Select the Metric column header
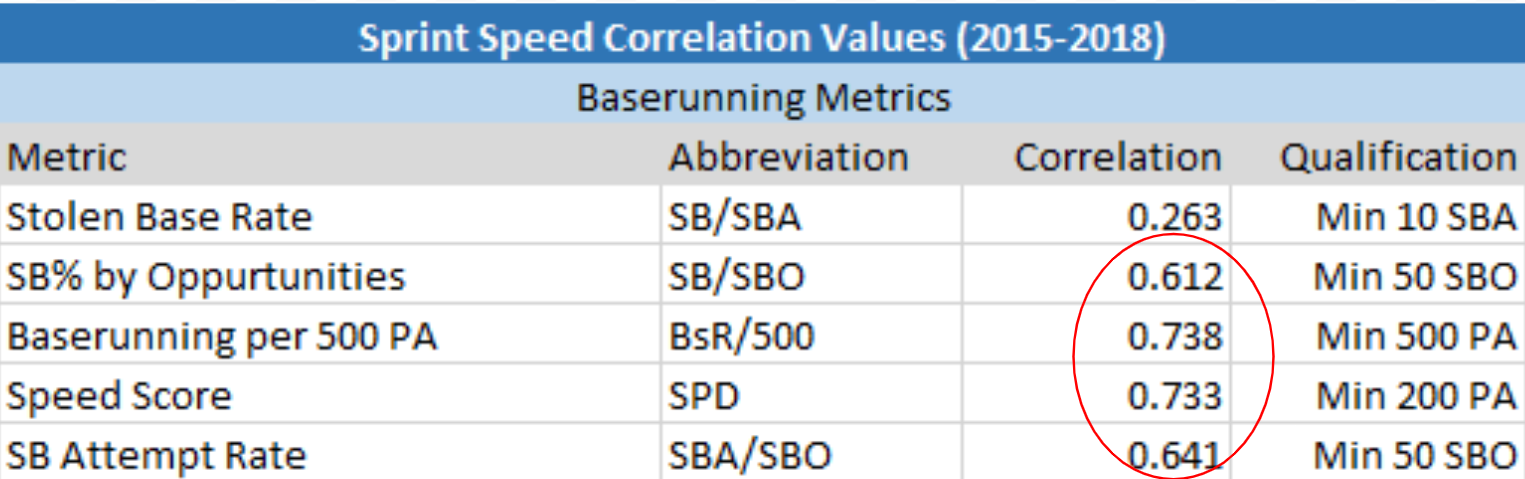The height and width of the screenshot is (479, 1525). pos(330,157)
